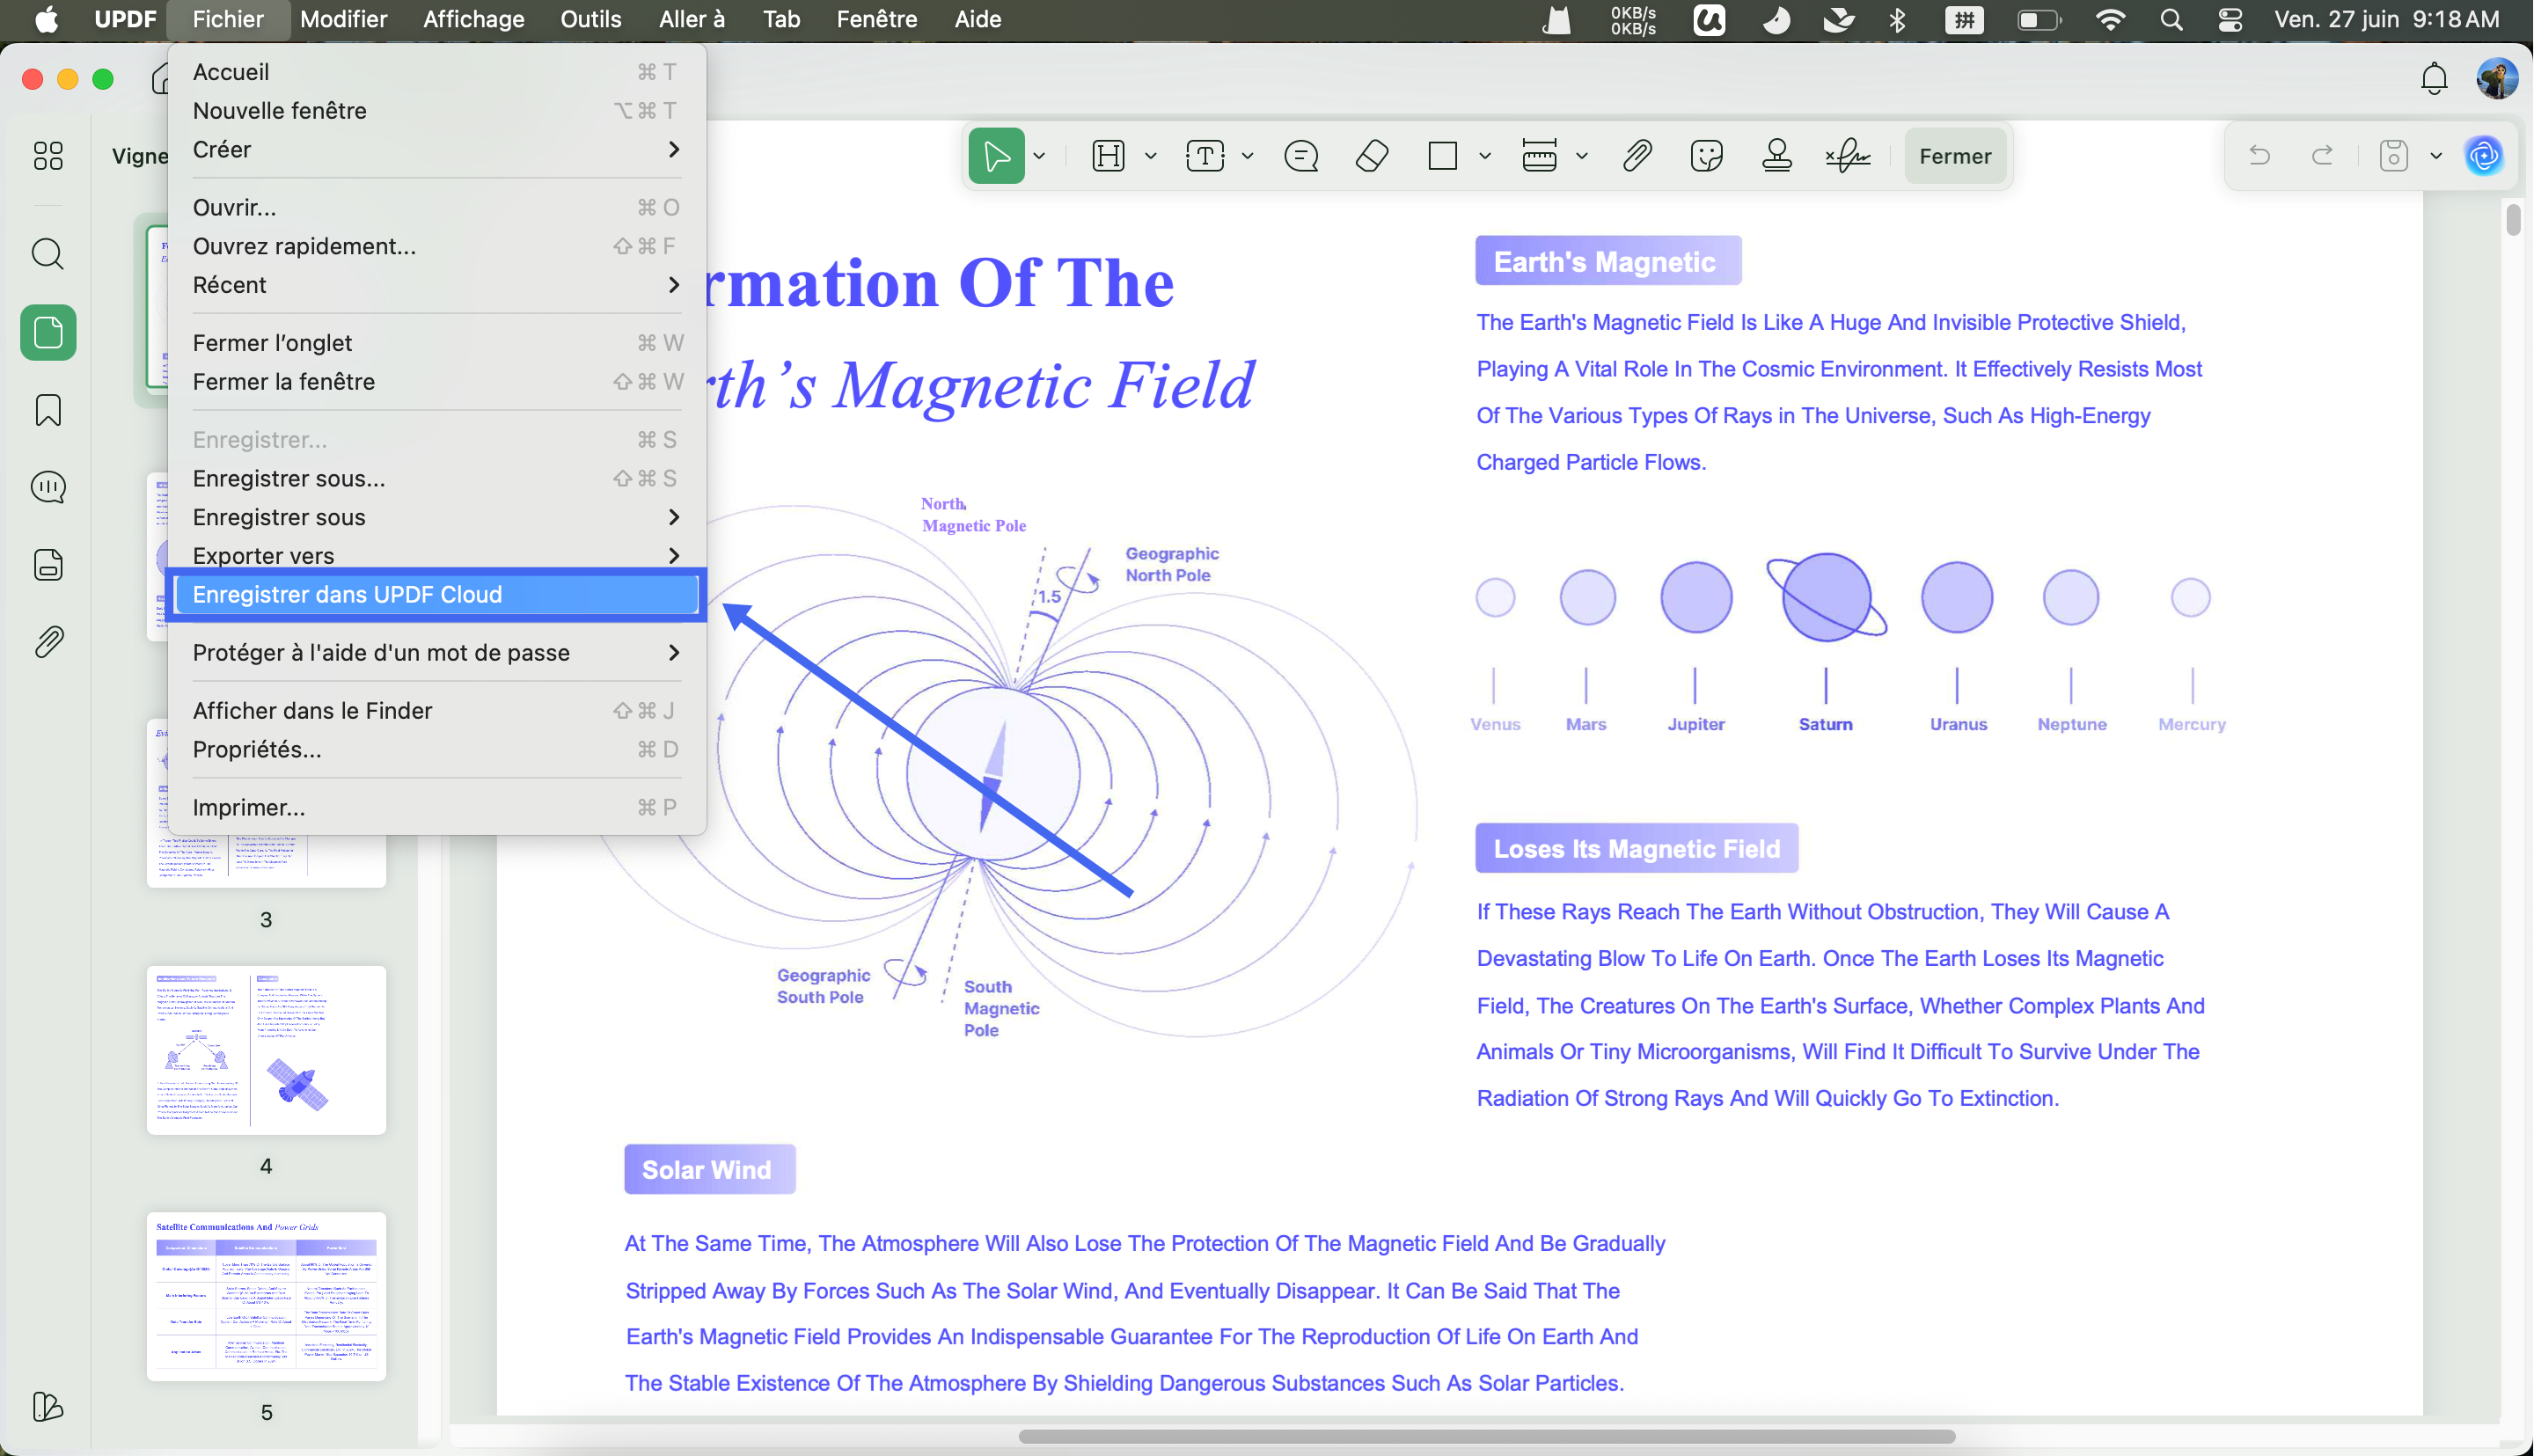The height and width of the screenshot is (1456, 2534).
Task: Select the signature tool
Action: (x=1847, y=156)
